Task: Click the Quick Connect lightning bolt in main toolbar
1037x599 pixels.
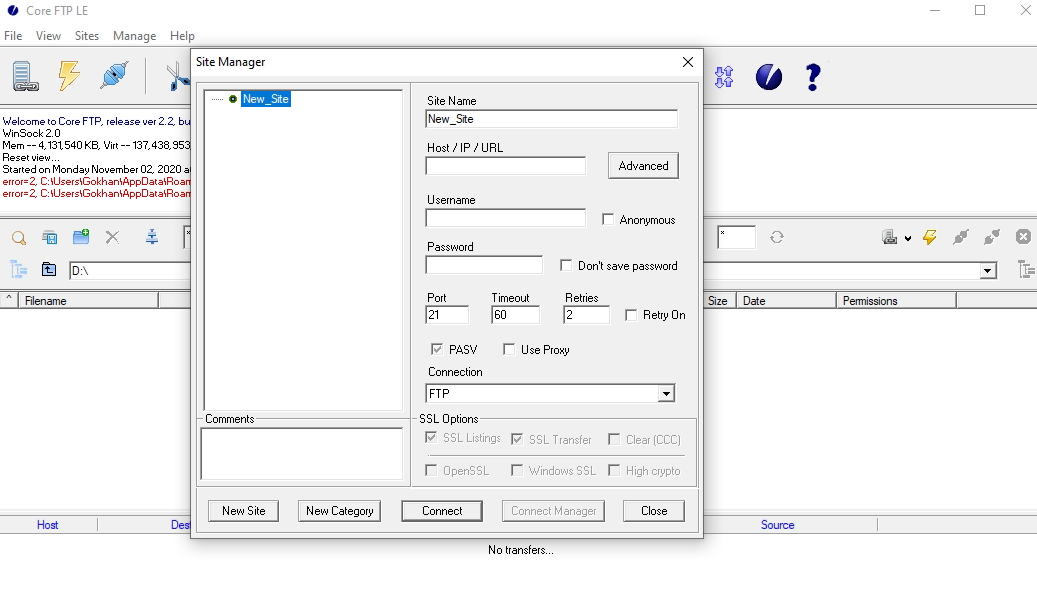Action: pos(69,75)
